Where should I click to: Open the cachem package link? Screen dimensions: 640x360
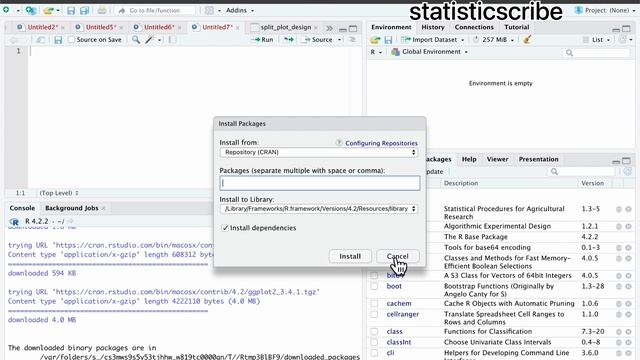tap(399, 304)
